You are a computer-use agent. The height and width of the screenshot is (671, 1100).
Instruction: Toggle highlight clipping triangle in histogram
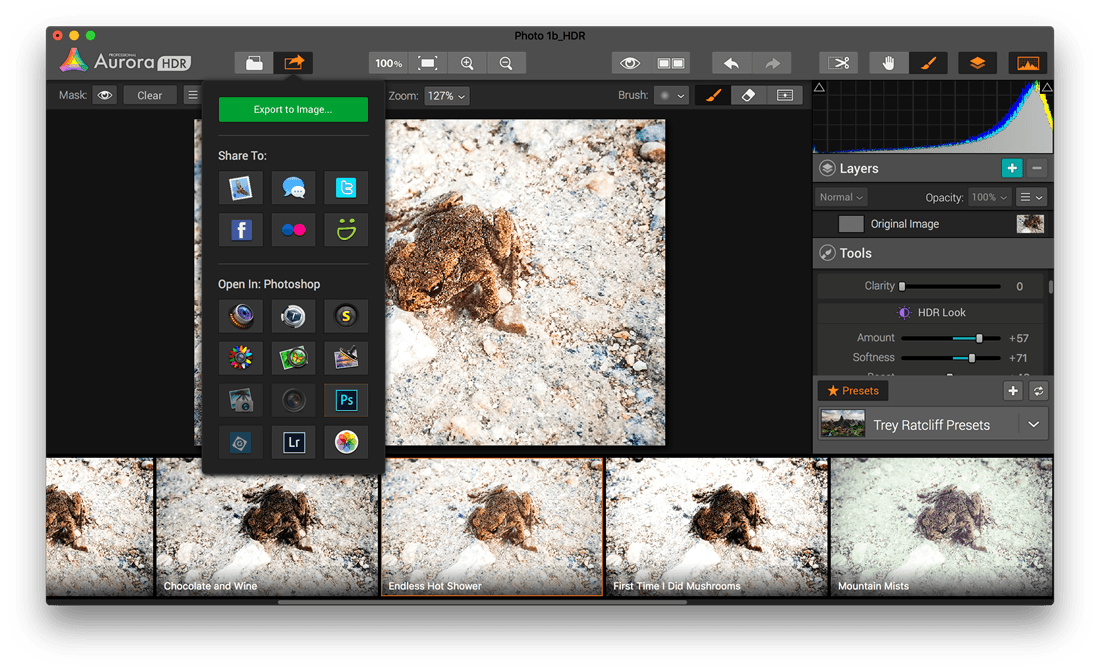pyautogui.click(x=1047, y=88)
